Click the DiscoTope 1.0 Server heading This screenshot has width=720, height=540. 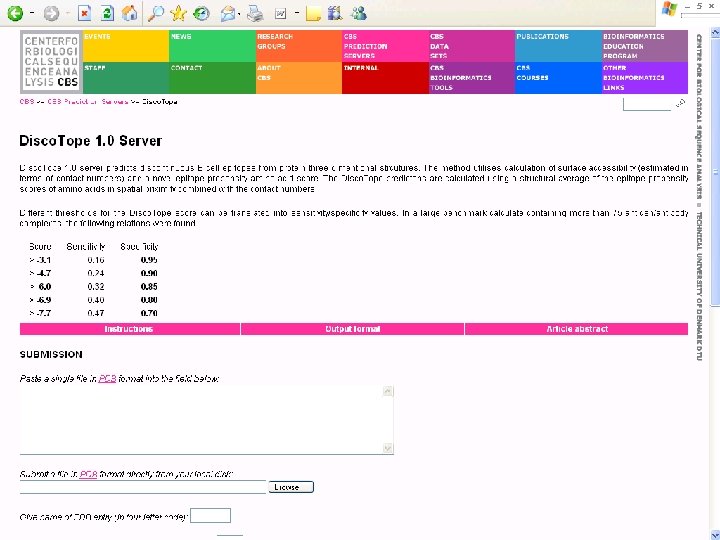[90, 141]
